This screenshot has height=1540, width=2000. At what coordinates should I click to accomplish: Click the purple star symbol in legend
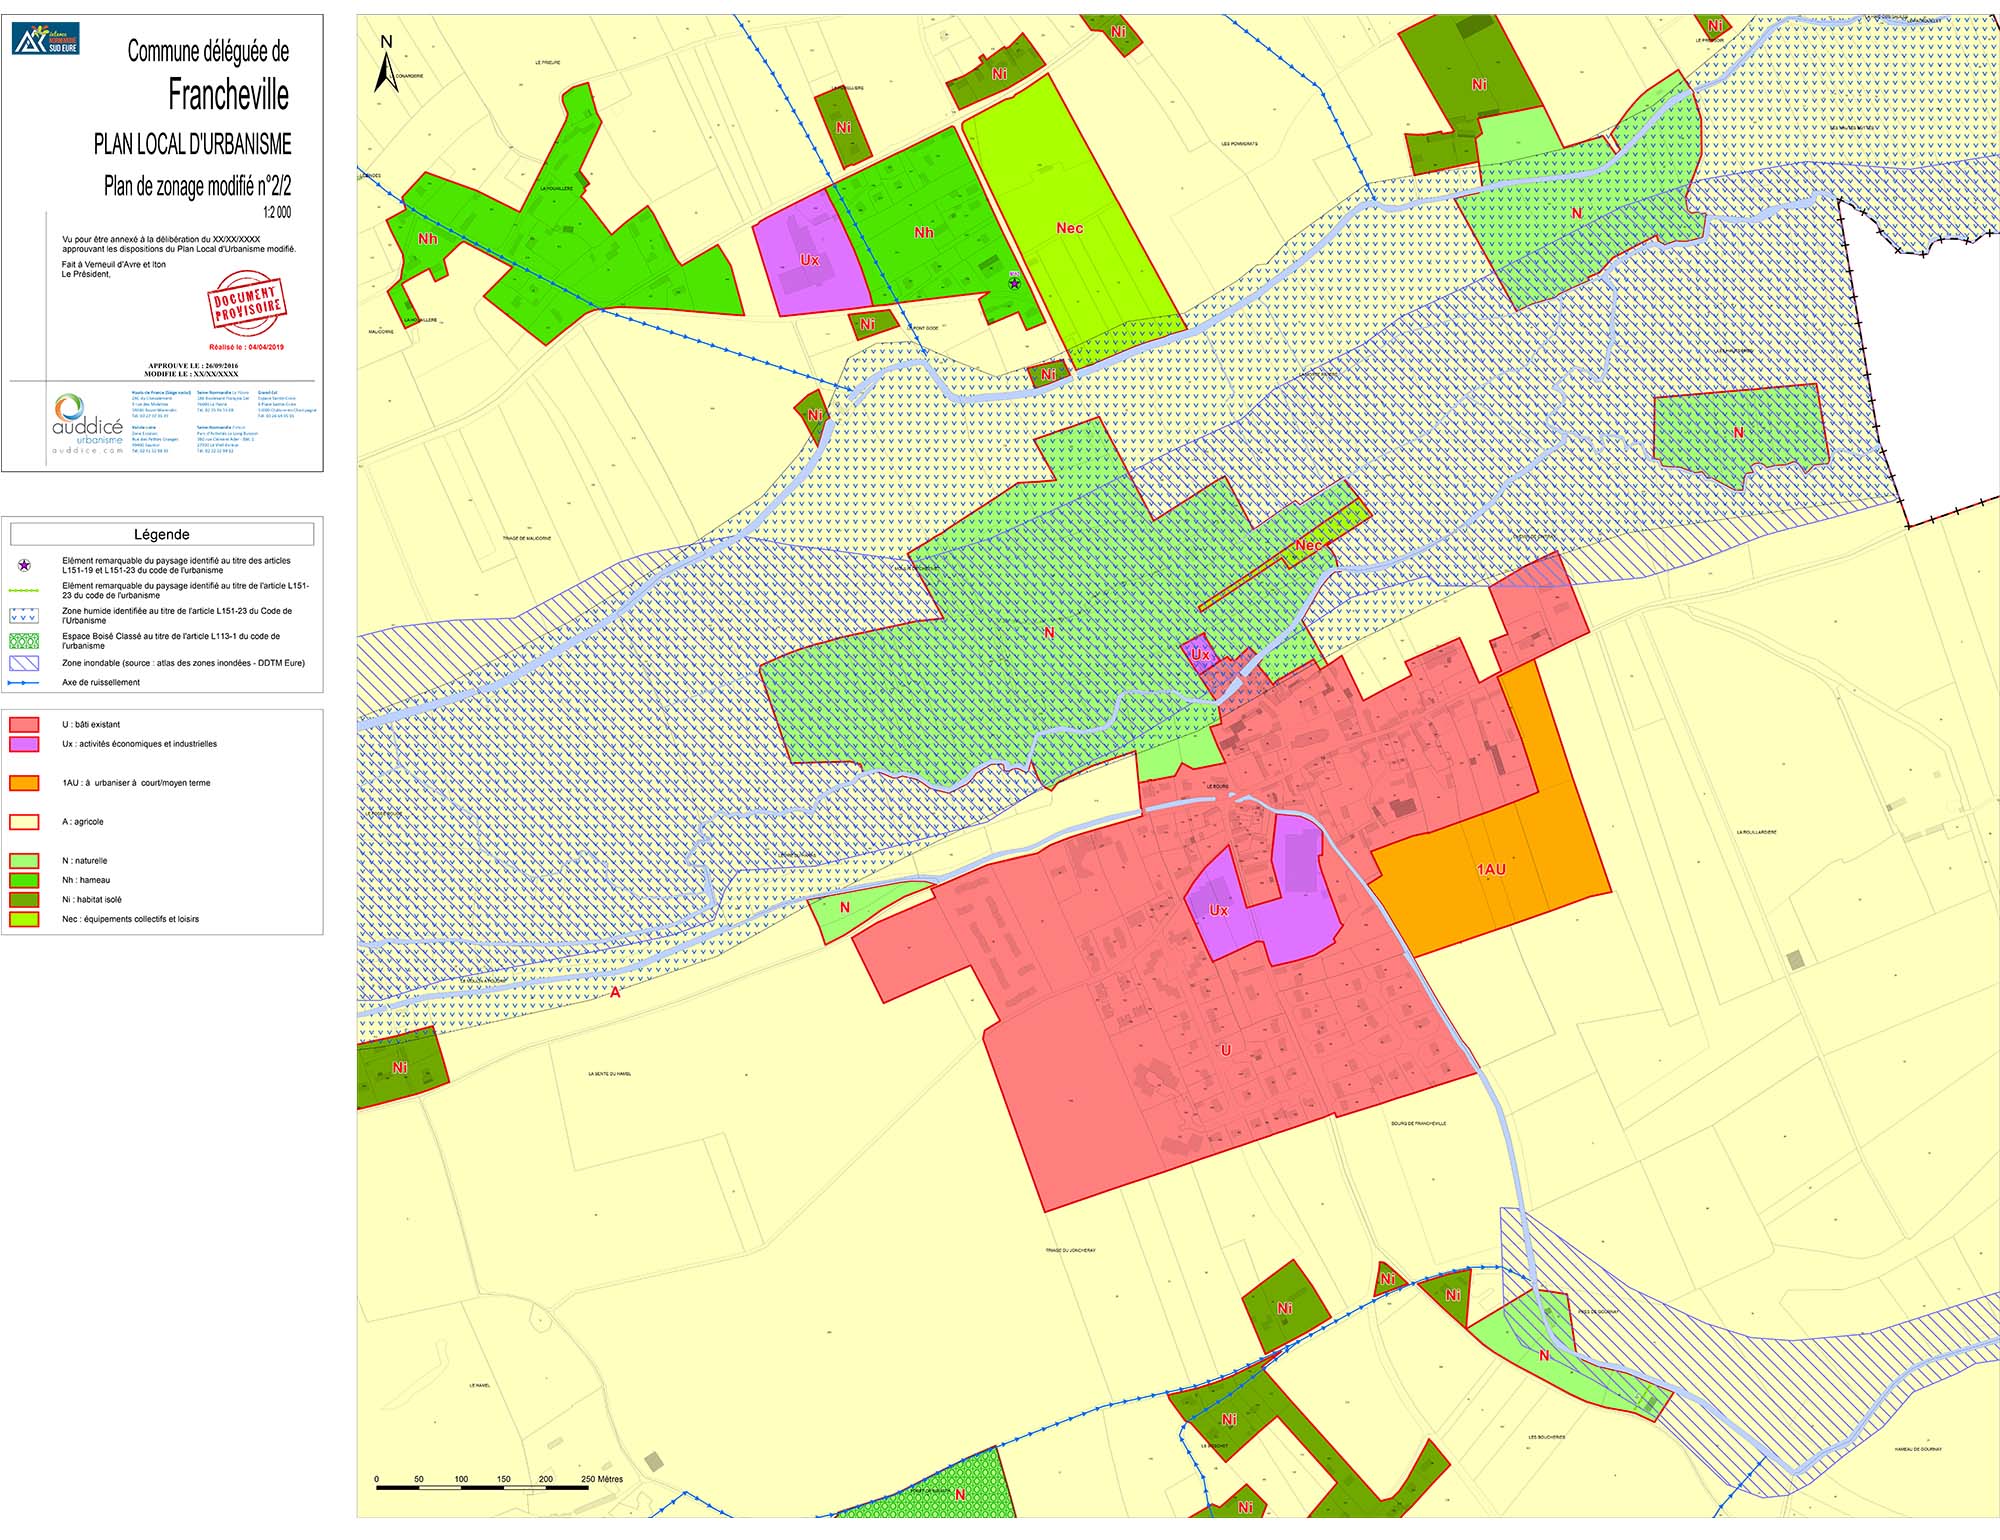point(24,566)
